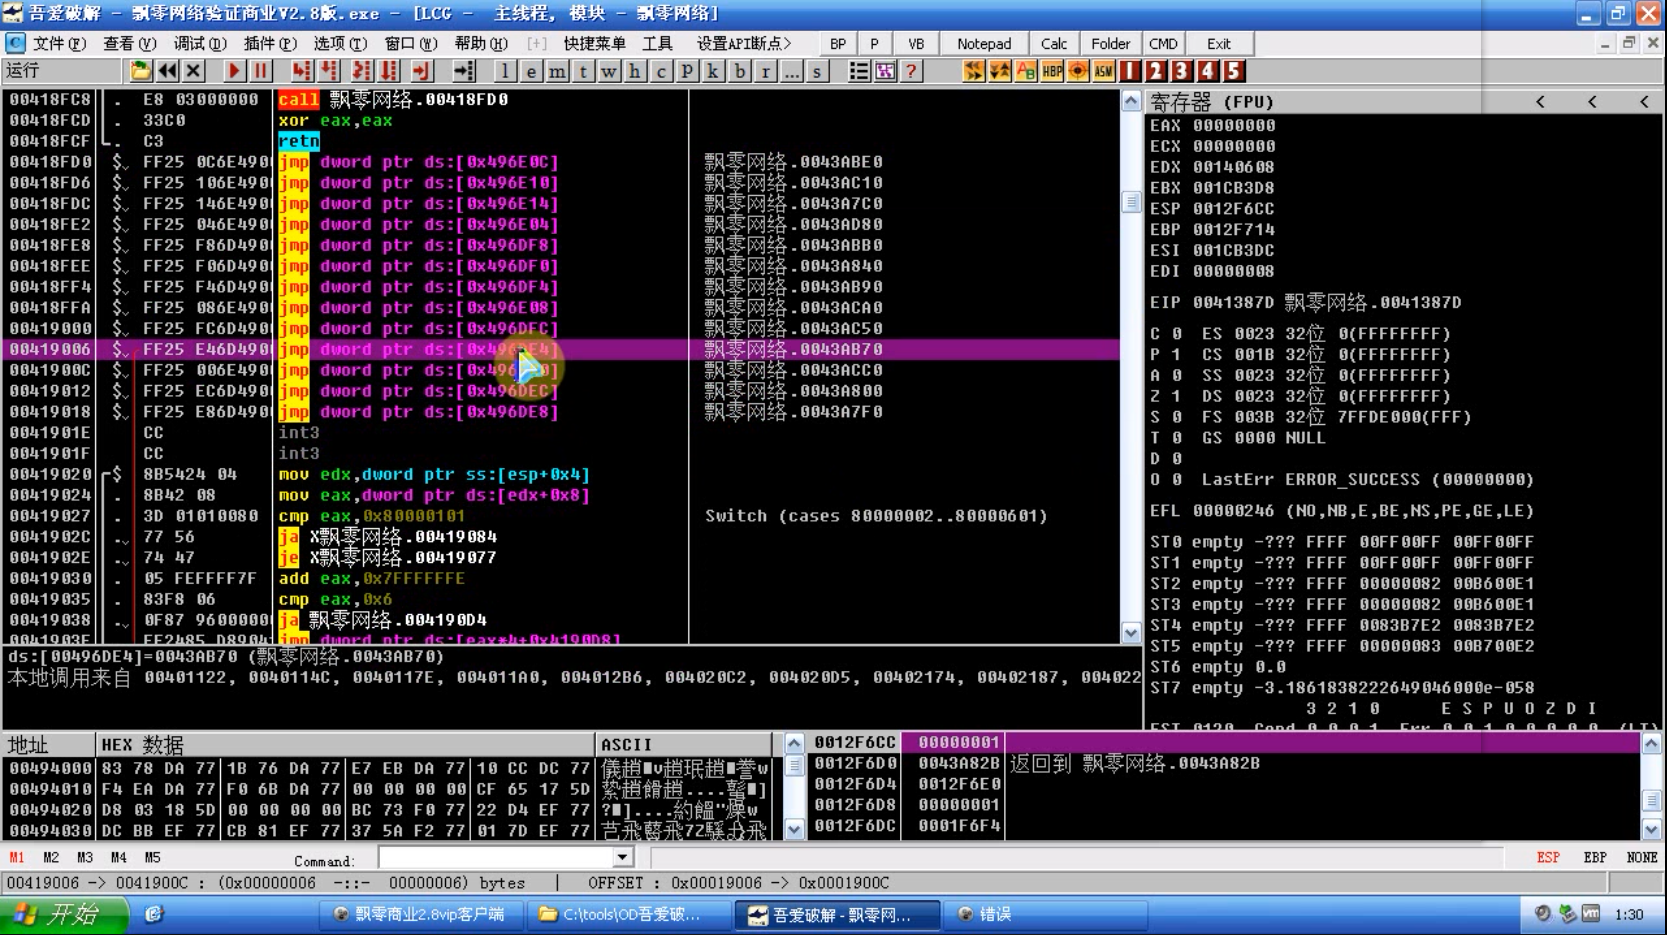Show the log window via 'l' button
This screenshot has height=935, width=1667.
(x=505, y=71)
